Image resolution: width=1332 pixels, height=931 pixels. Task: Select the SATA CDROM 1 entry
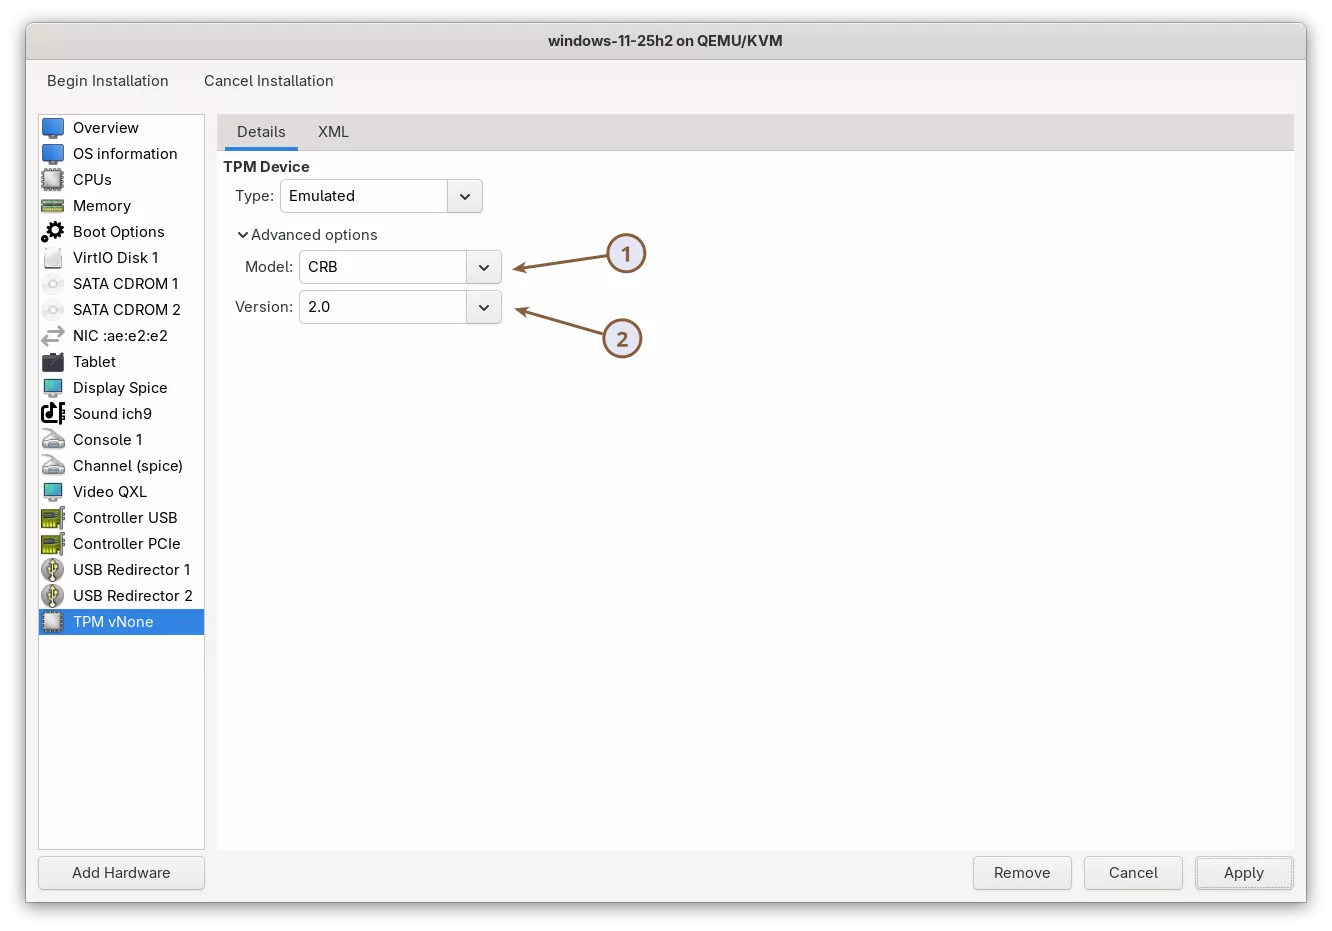point(121,284)
